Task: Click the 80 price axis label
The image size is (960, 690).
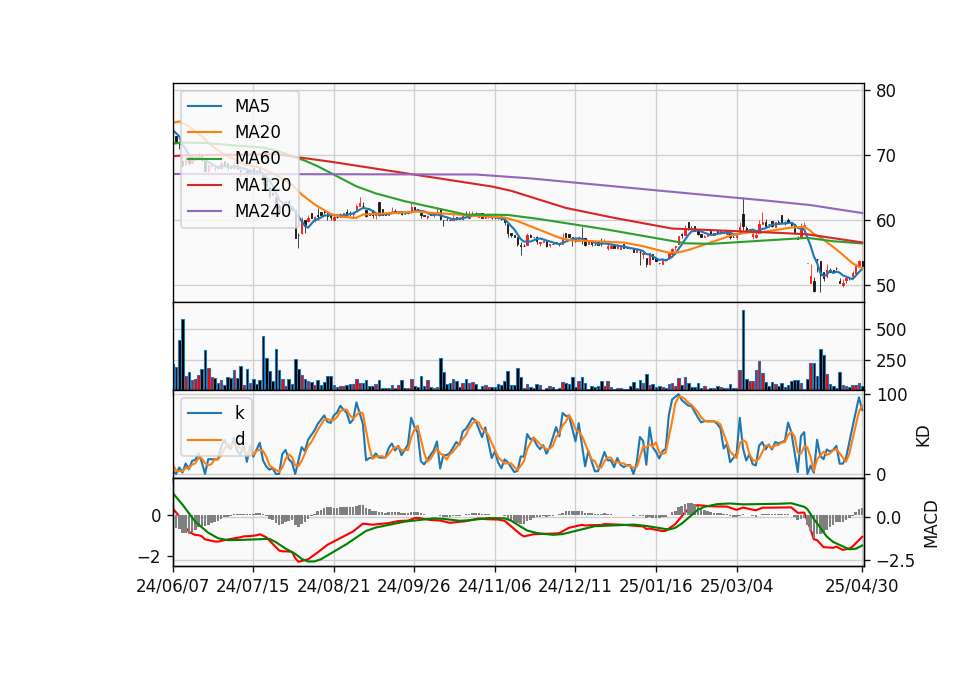Action: pyautogui.click(x=886, y=91)
